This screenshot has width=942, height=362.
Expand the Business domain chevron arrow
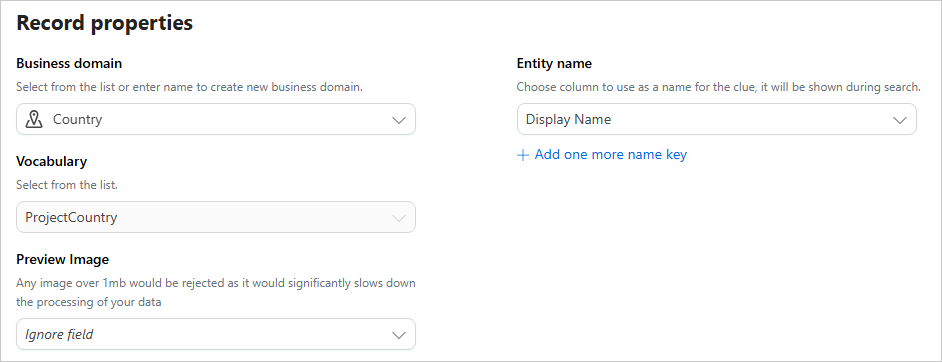399,120
